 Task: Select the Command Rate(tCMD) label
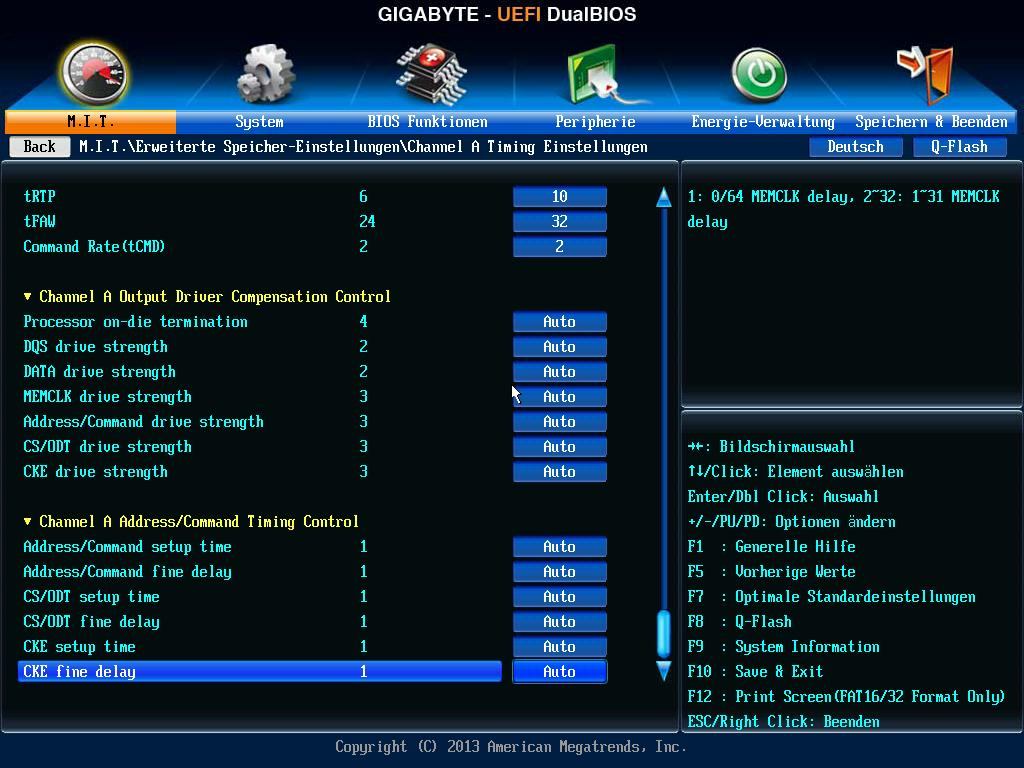point(95,246)
